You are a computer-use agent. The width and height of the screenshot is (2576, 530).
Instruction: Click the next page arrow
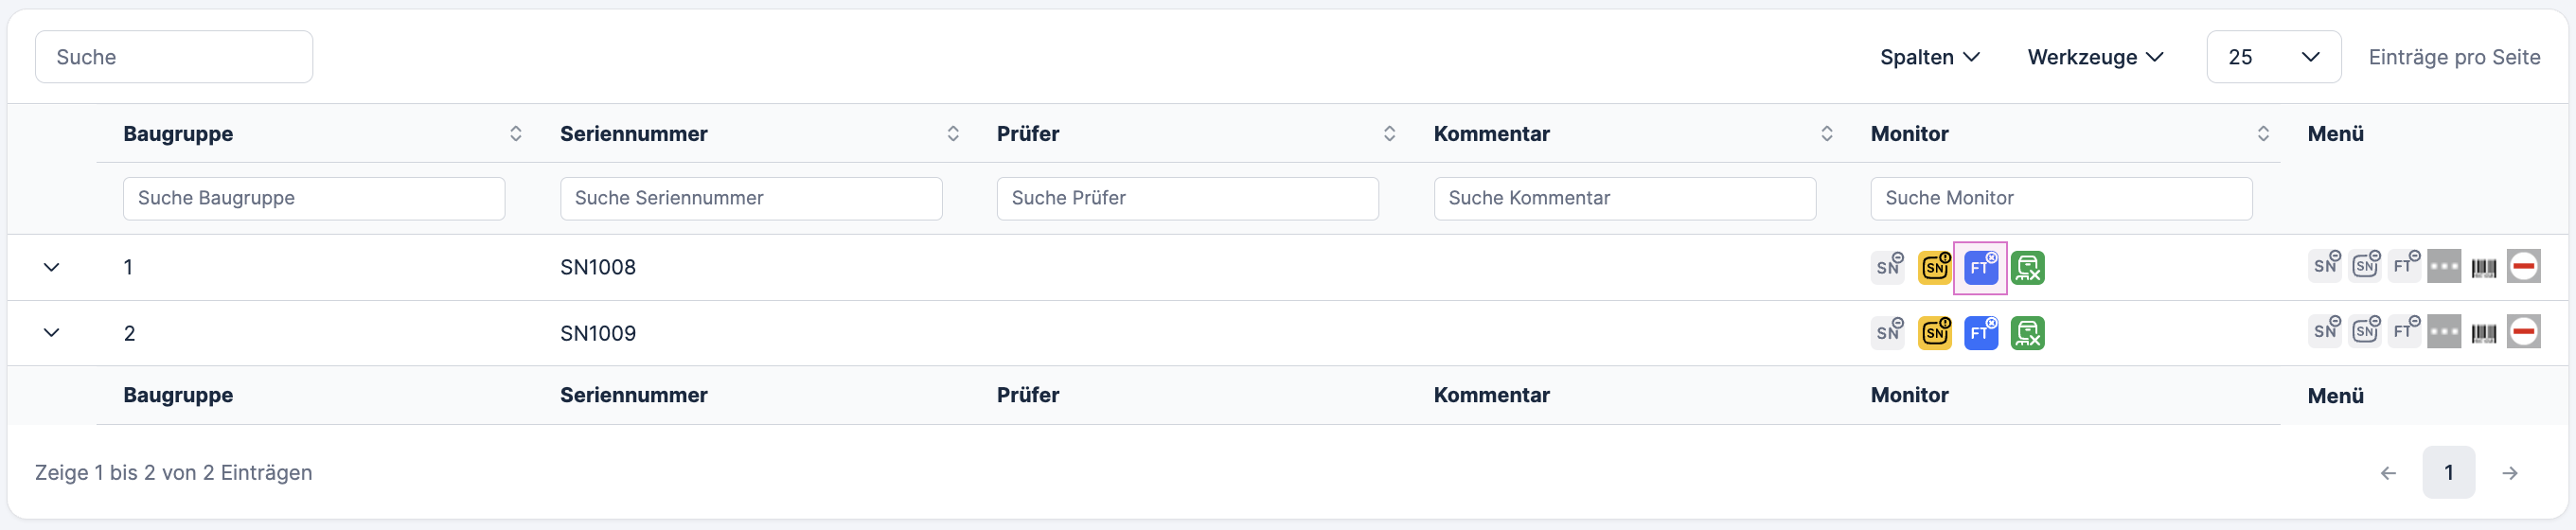point(2510,473)
